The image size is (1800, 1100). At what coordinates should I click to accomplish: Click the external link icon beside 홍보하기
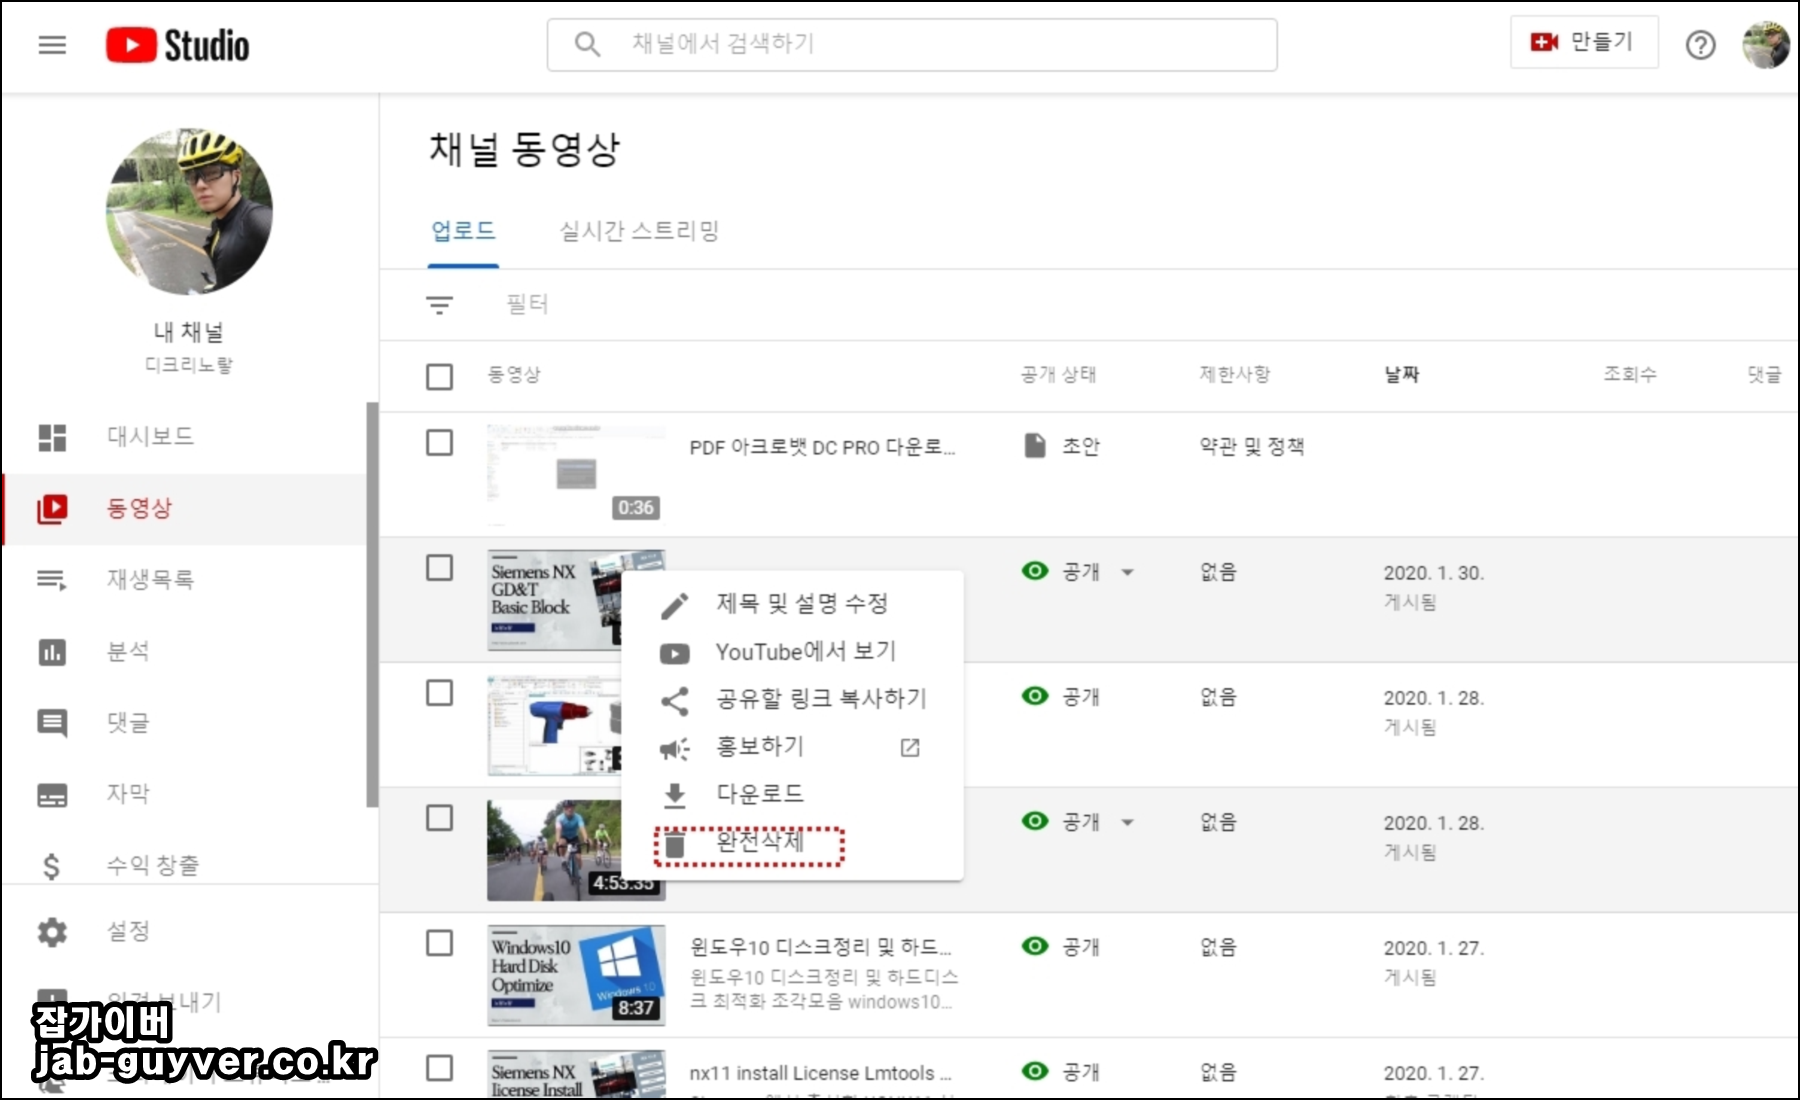point(910,748)
